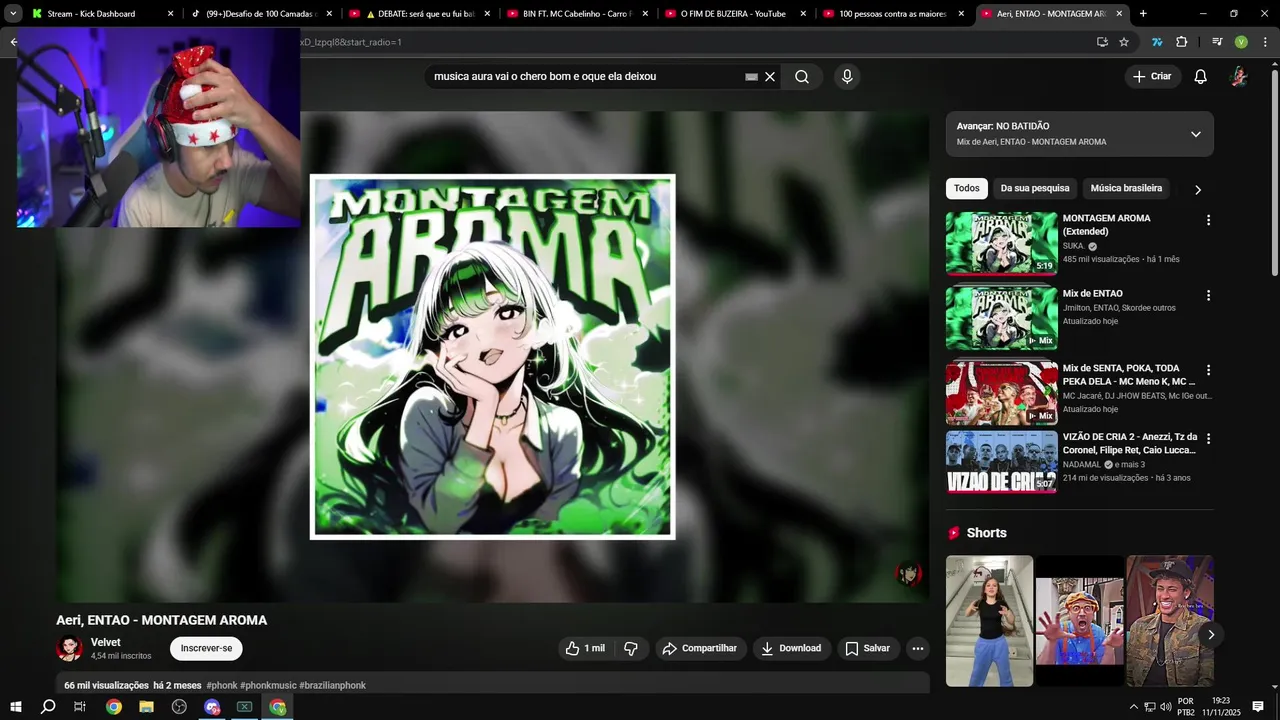1280x720 pixels.
Task: Open File Explorer from taskbar
Action: 146,707
